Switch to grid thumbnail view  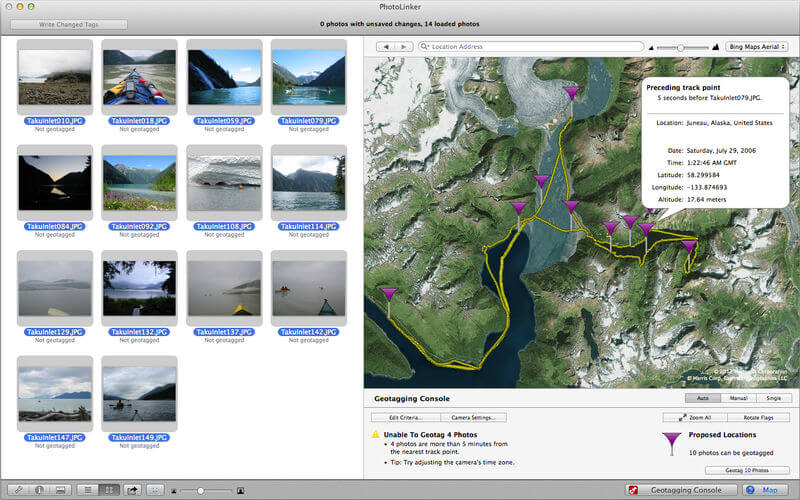109,490
